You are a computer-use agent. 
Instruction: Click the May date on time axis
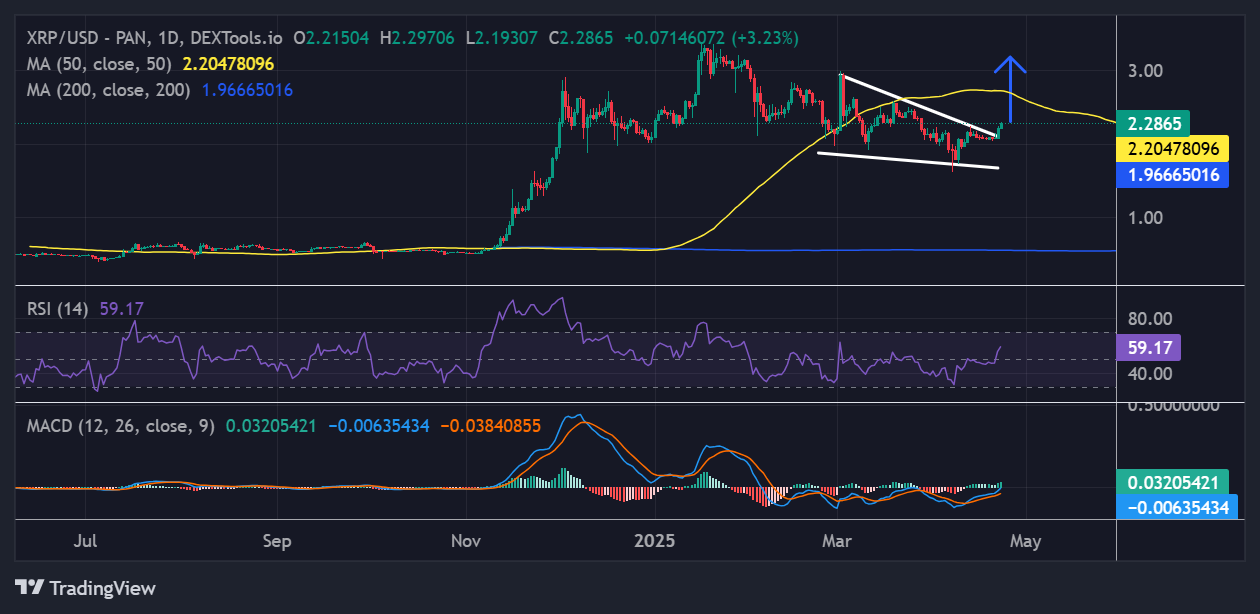coord(1026,541)
